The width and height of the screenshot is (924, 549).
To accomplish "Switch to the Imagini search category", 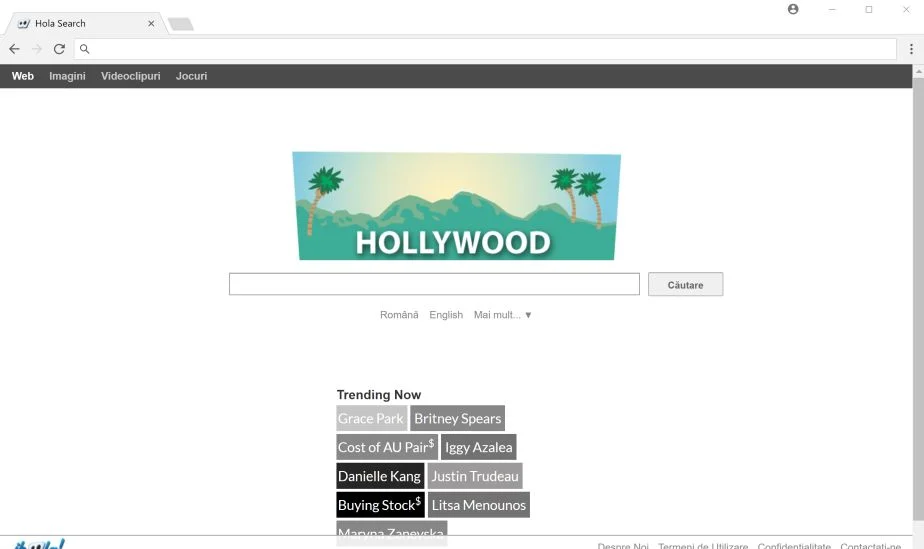I will point(67,76).
